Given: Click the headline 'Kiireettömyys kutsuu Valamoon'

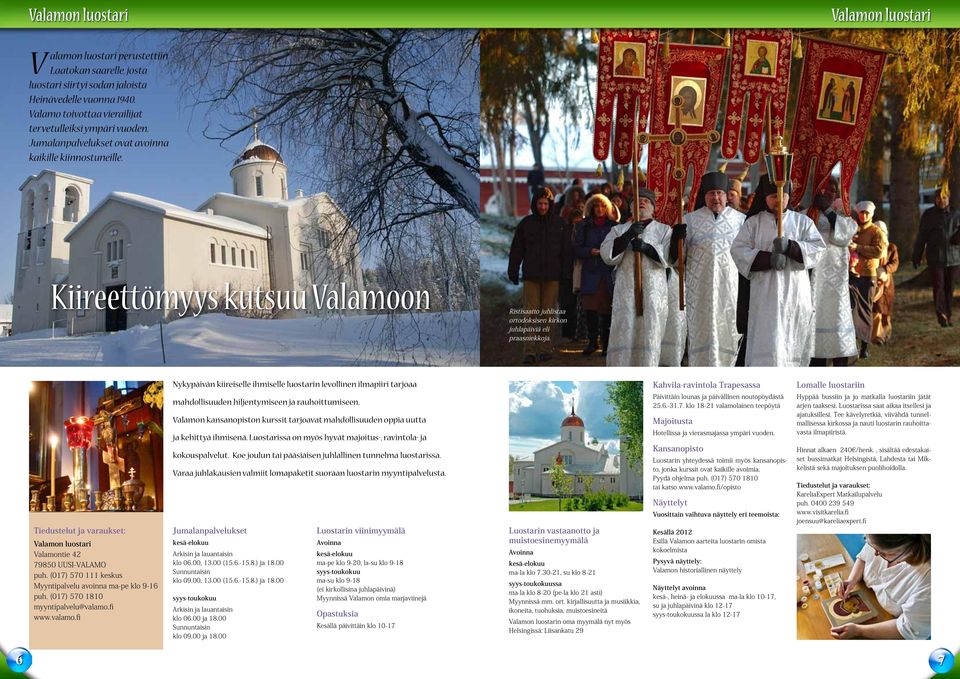Looking at the screenshot, I should [x=241, y=299].
